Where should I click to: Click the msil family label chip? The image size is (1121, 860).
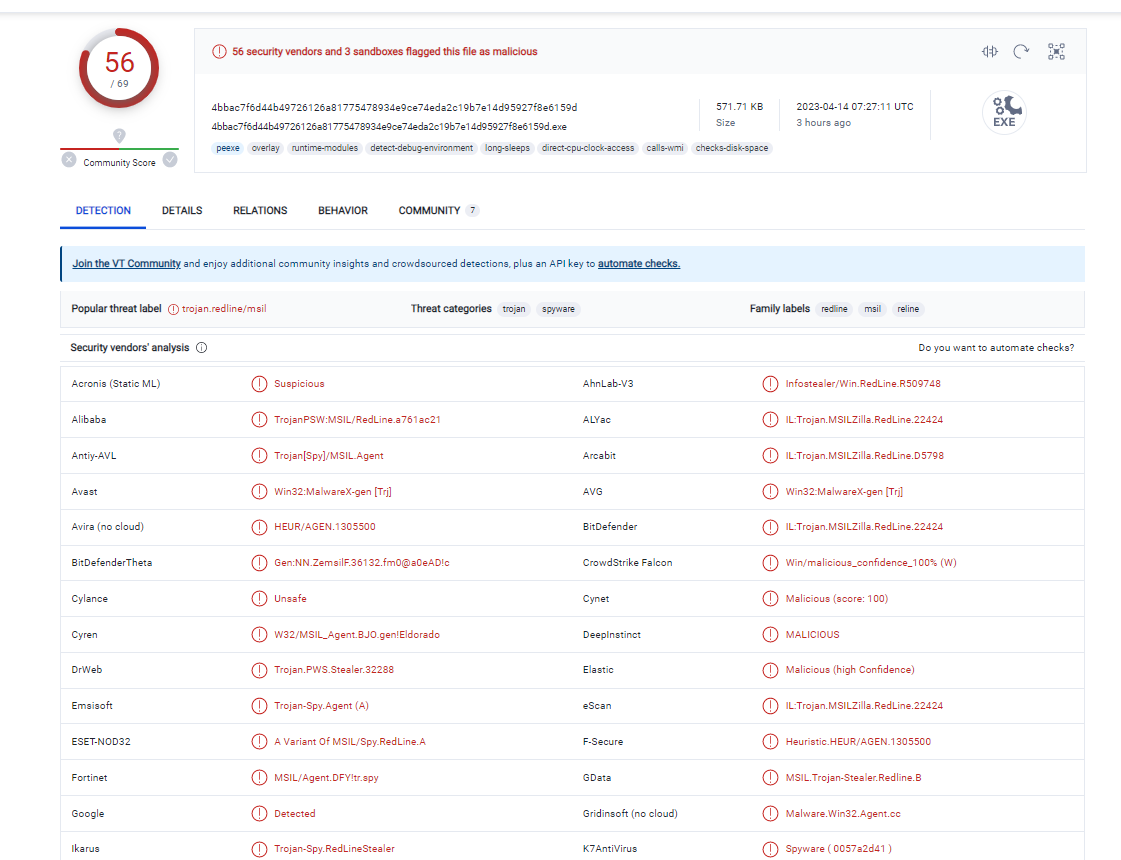click(x=872, y=309)
